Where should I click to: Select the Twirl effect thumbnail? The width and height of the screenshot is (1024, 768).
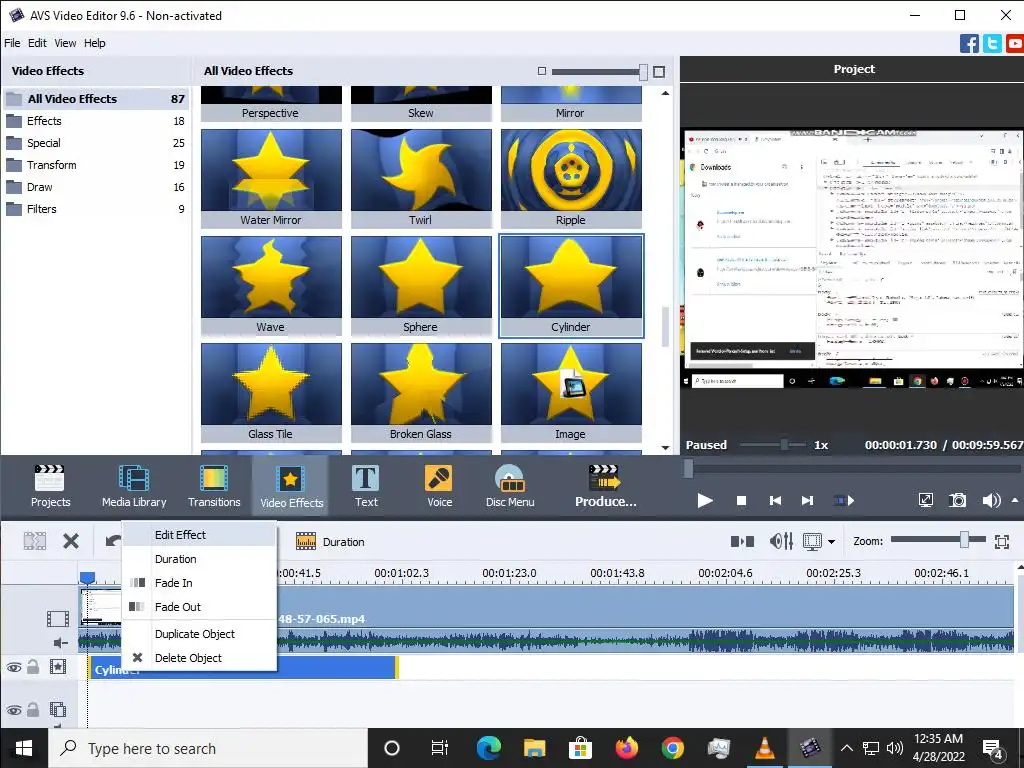coord(421,178)
